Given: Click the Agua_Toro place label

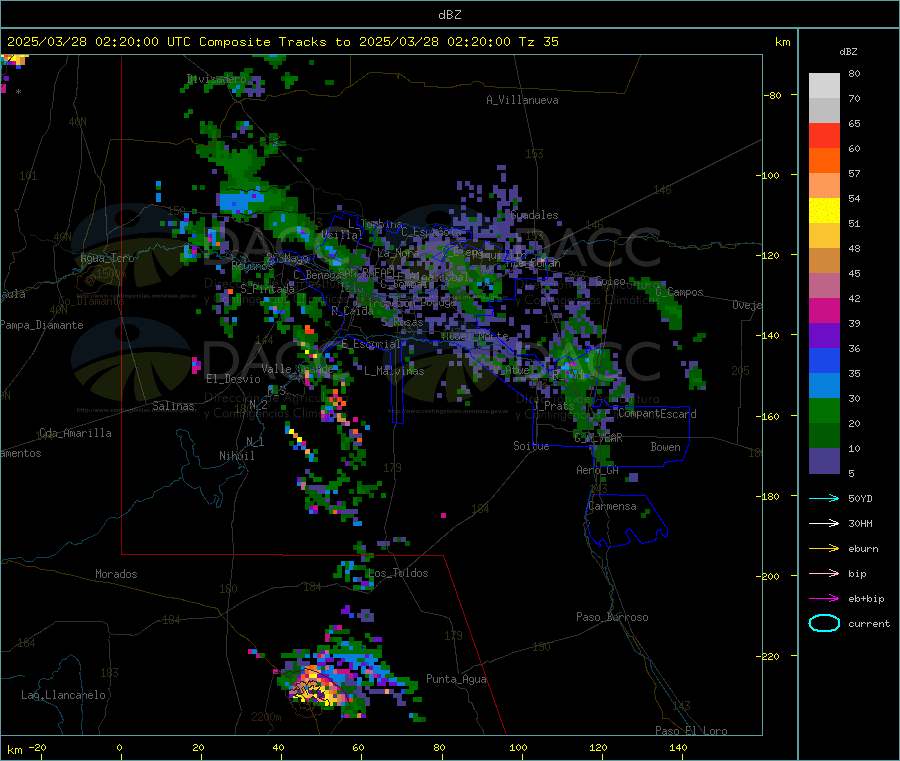Looking at the screenshot, I should coord(107,258).
